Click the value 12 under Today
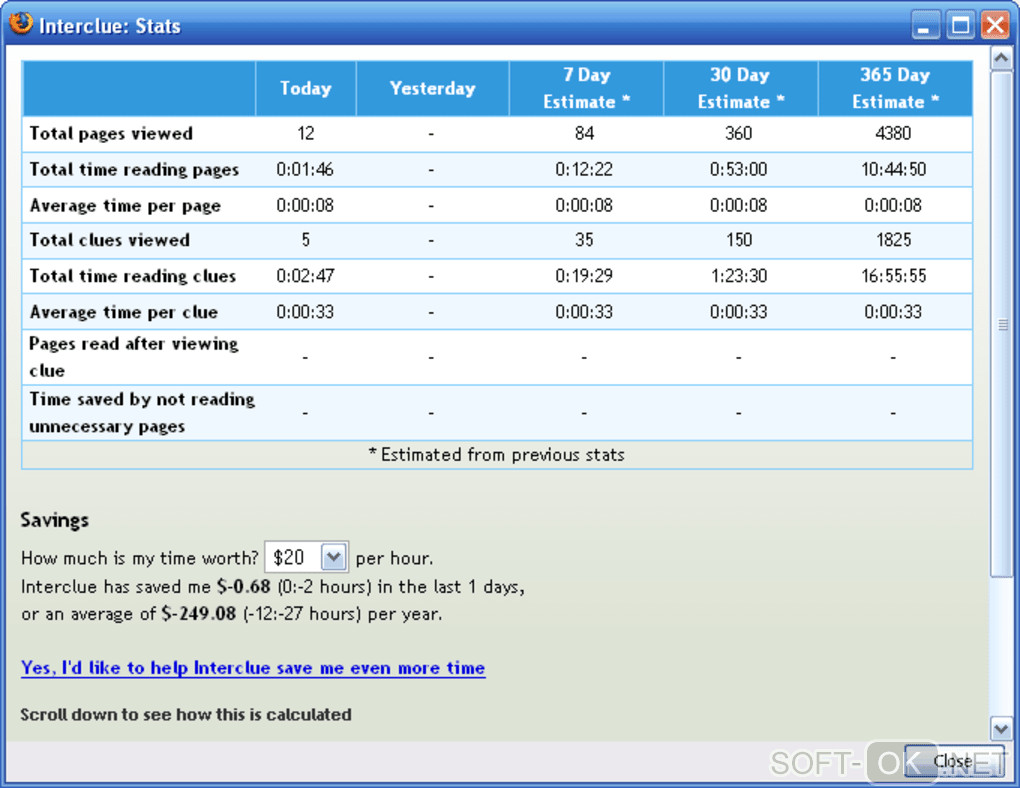This screenshot has width=1020, height=788. click(306, 133)
